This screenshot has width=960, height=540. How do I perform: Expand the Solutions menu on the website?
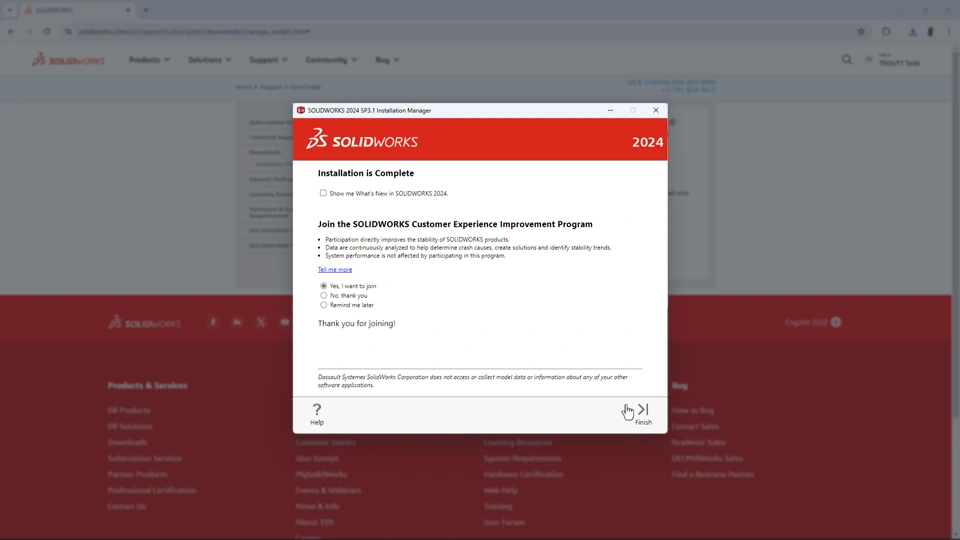209,60
